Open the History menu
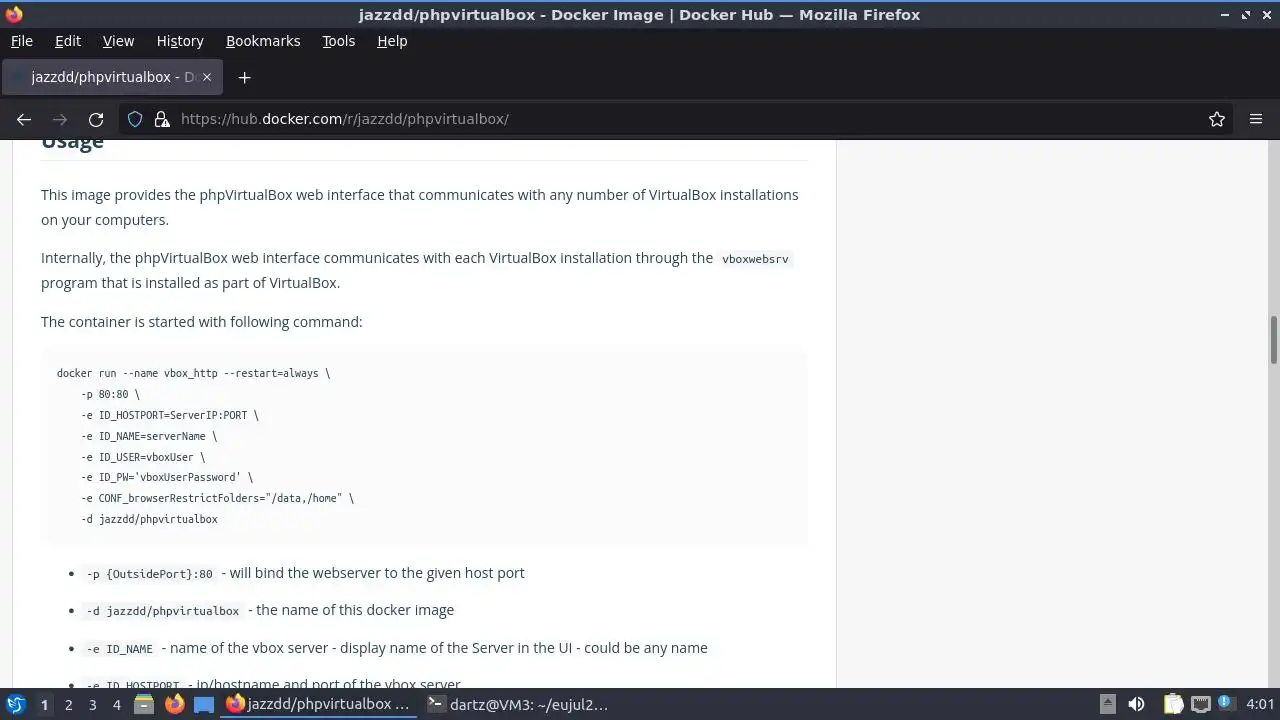The width and height of the screenshot is (1280, 720). 180,41
